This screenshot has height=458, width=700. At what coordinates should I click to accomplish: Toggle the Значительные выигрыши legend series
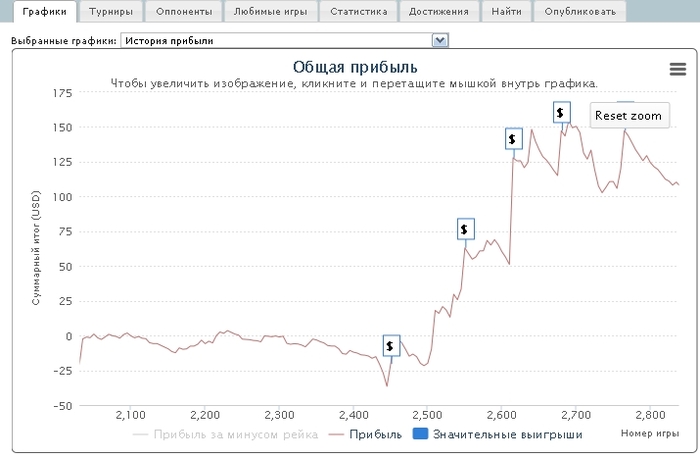pyautogui.click(x=498, y=434)
